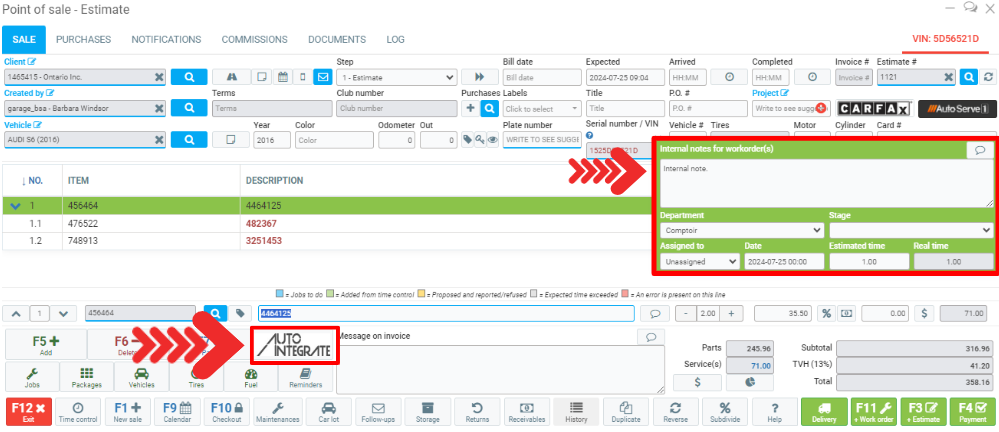Click the Storage box icon
This screenshot has height=432, width=999.
428,413
